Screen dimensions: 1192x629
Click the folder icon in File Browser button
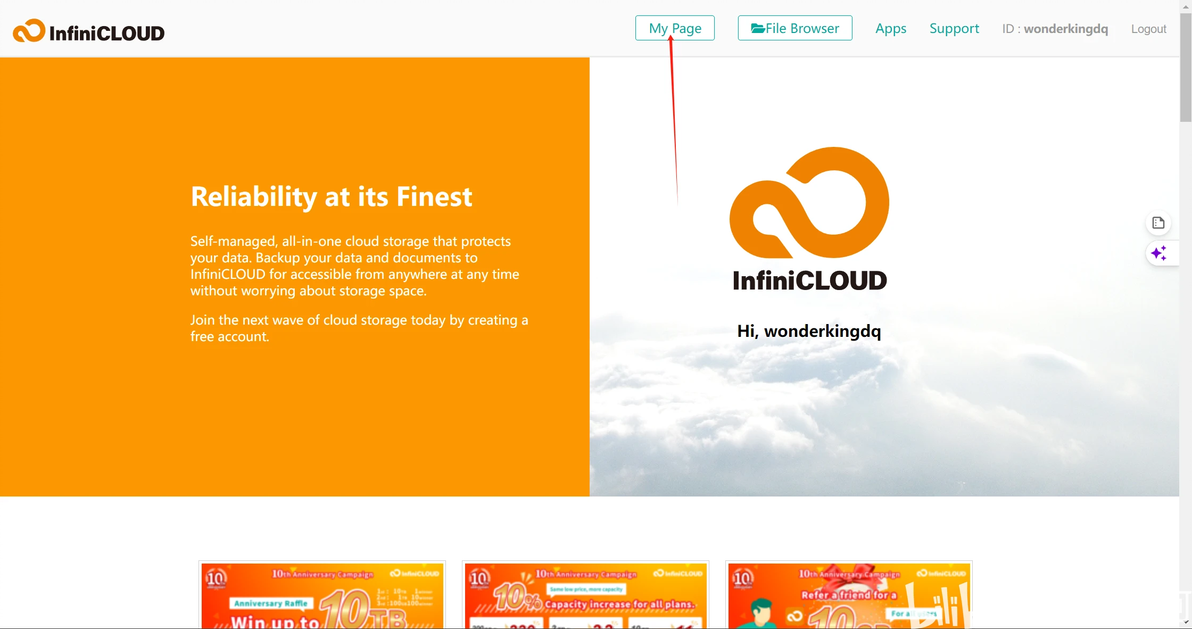758,28
